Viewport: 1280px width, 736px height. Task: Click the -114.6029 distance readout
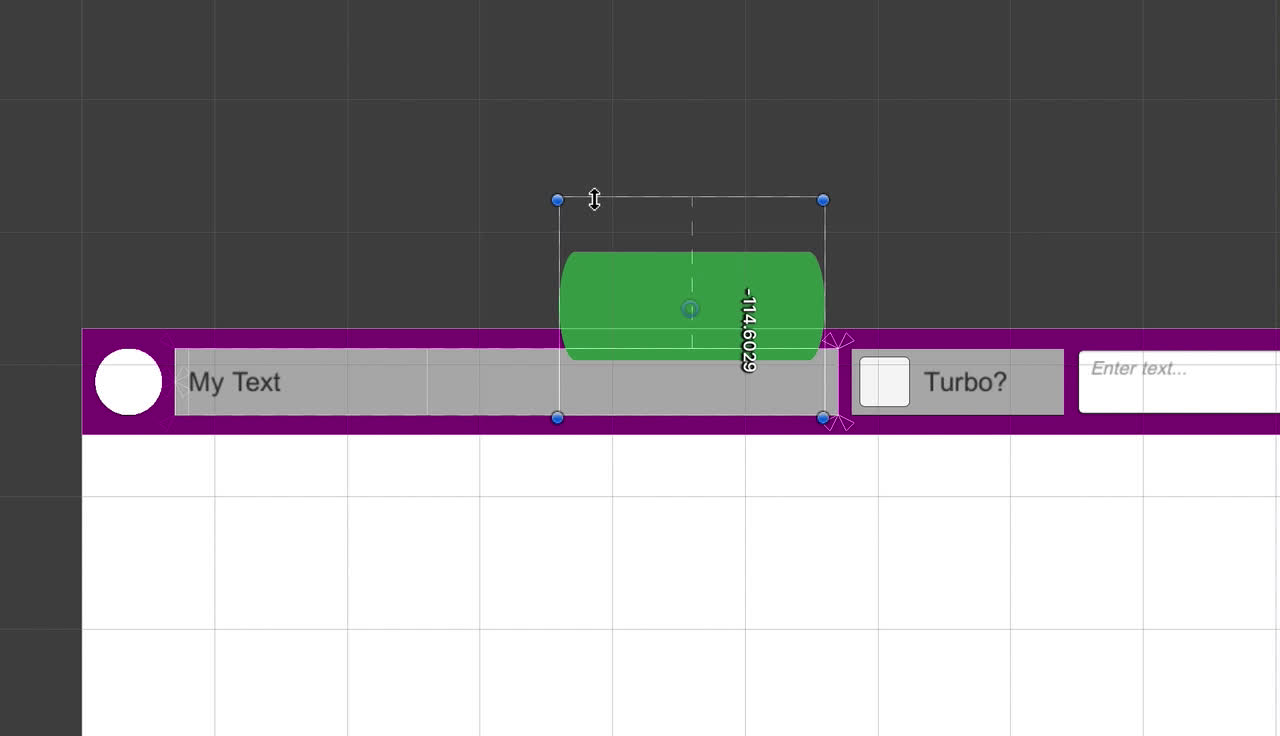point(748,330)
